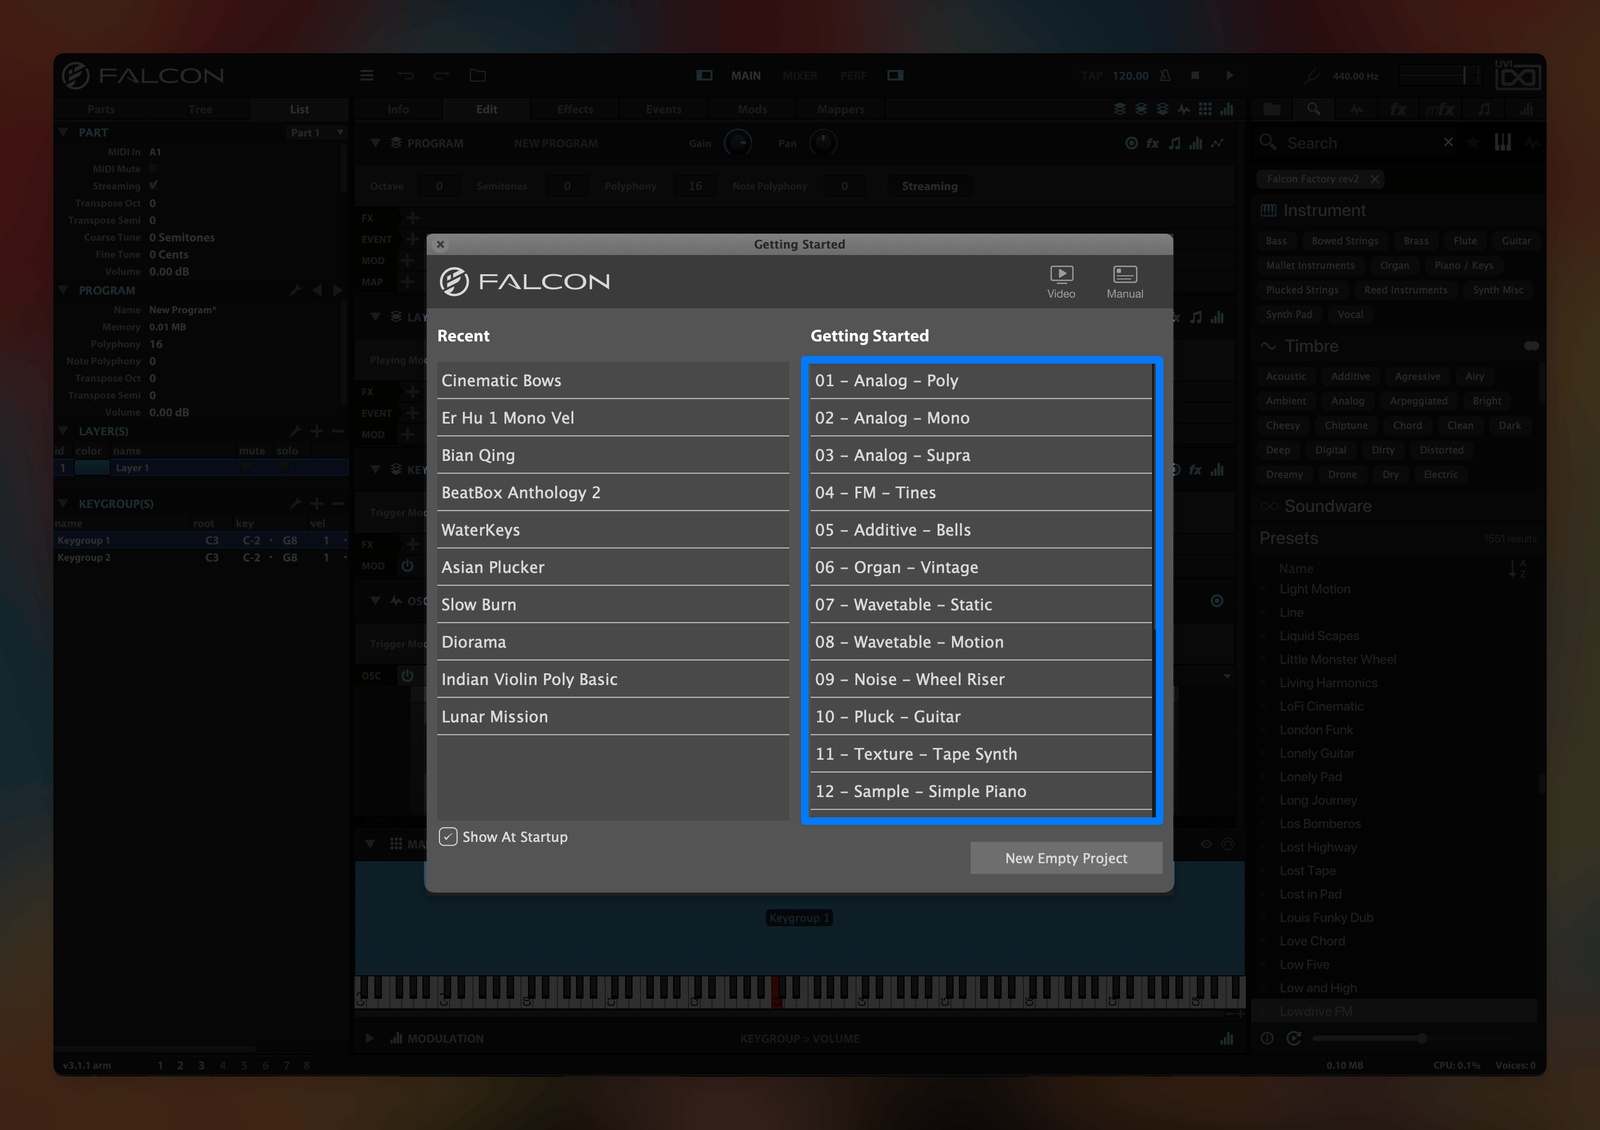
Task: Toggle the Timbre section switch
Action: point(1531,346)
